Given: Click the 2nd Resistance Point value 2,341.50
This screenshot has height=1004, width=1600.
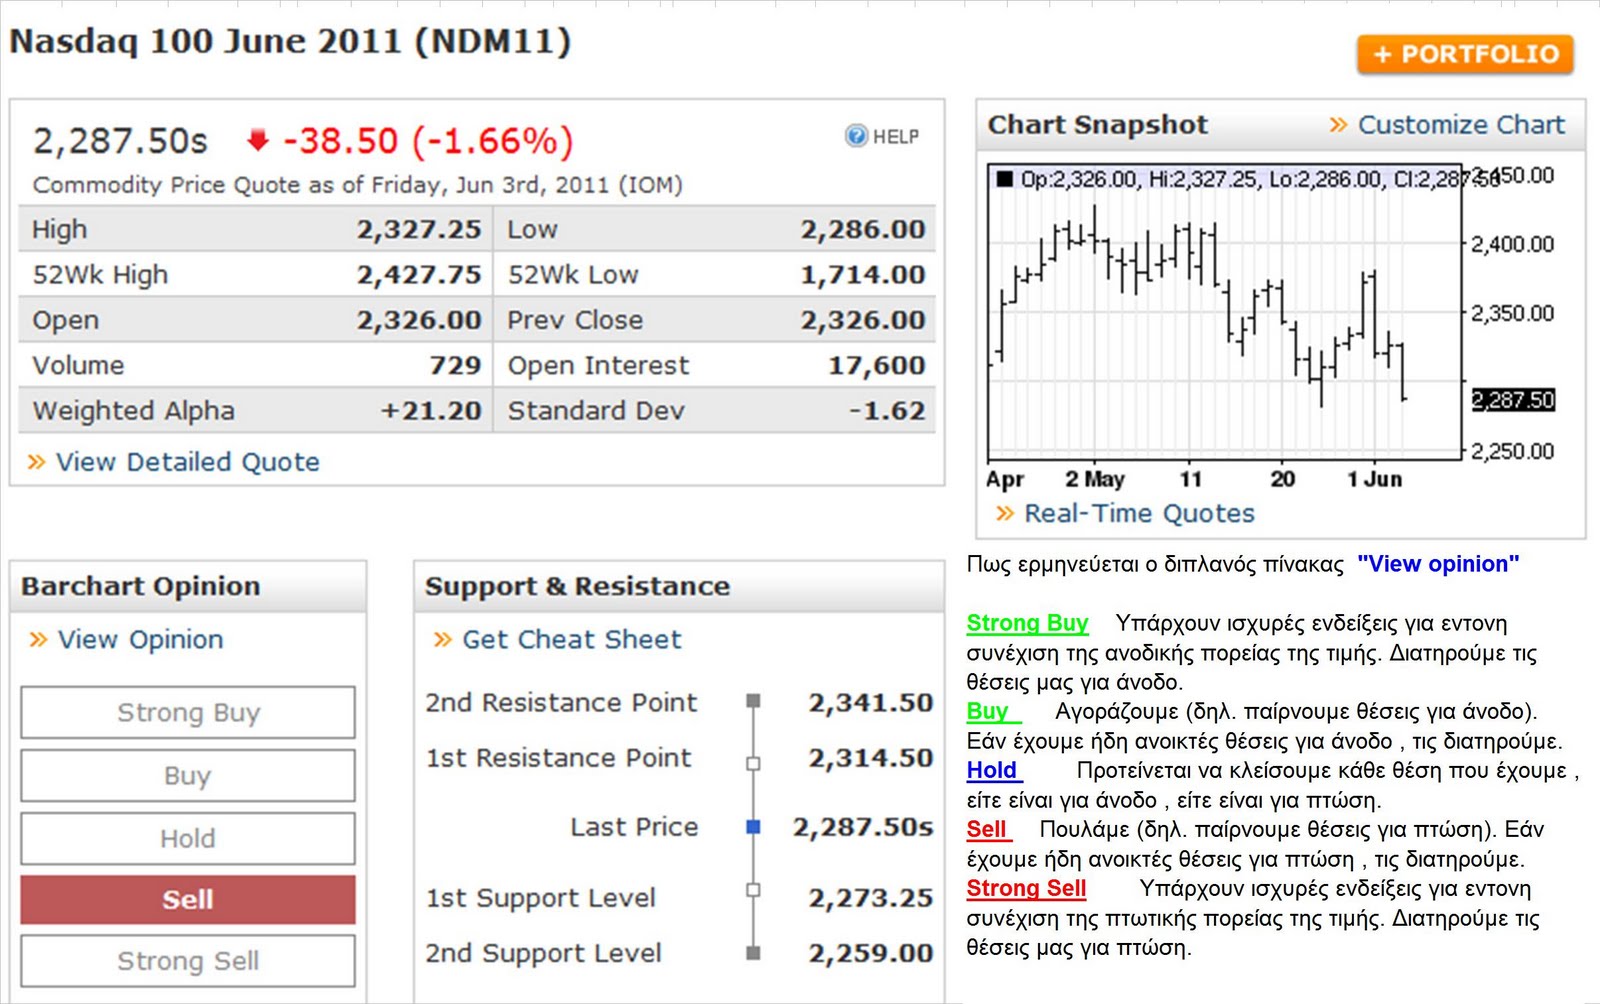Looking at the screenshot, I should point(871,703).
